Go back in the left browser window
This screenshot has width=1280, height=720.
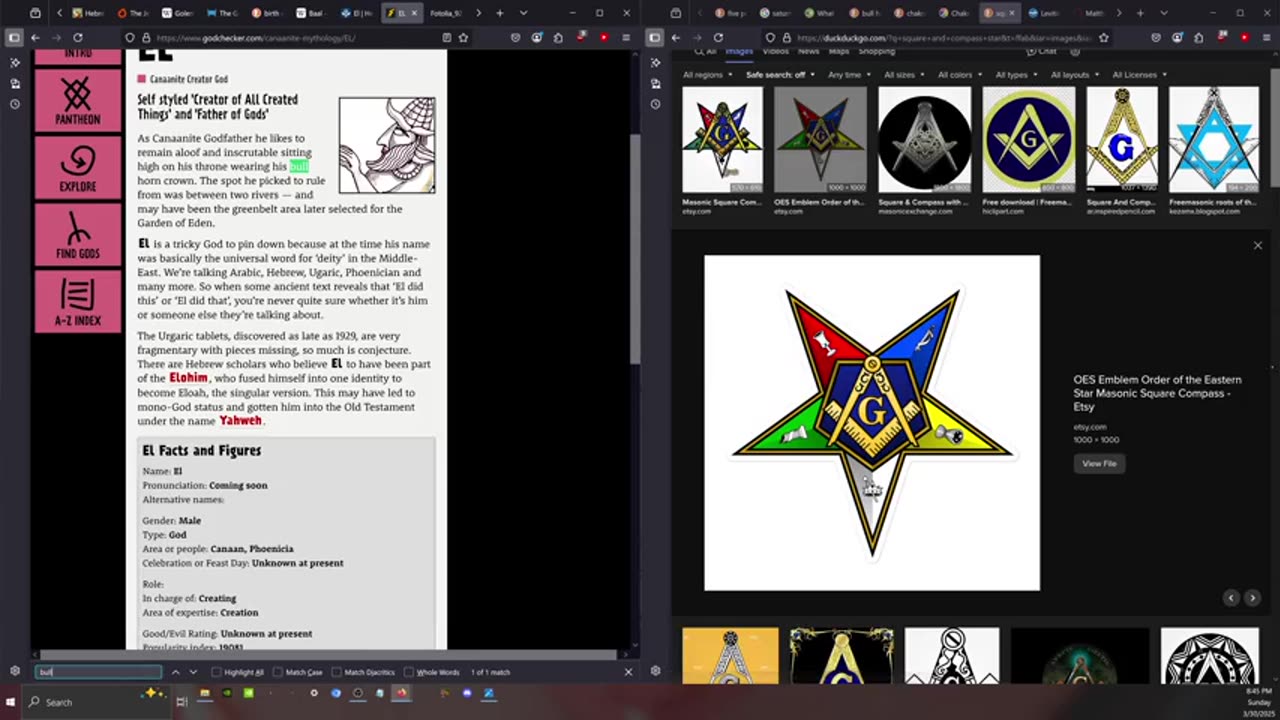[x=35, y=37]
